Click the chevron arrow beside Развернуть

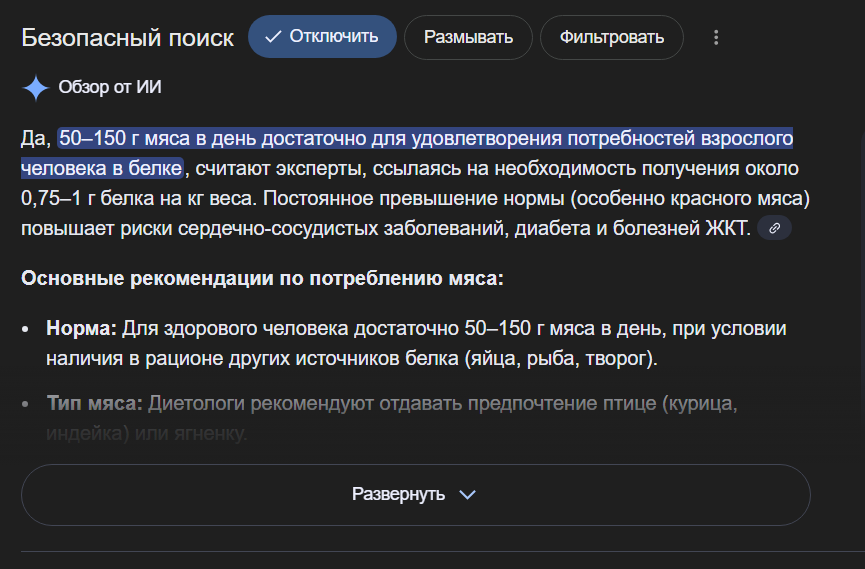click(x=467, y=495)
